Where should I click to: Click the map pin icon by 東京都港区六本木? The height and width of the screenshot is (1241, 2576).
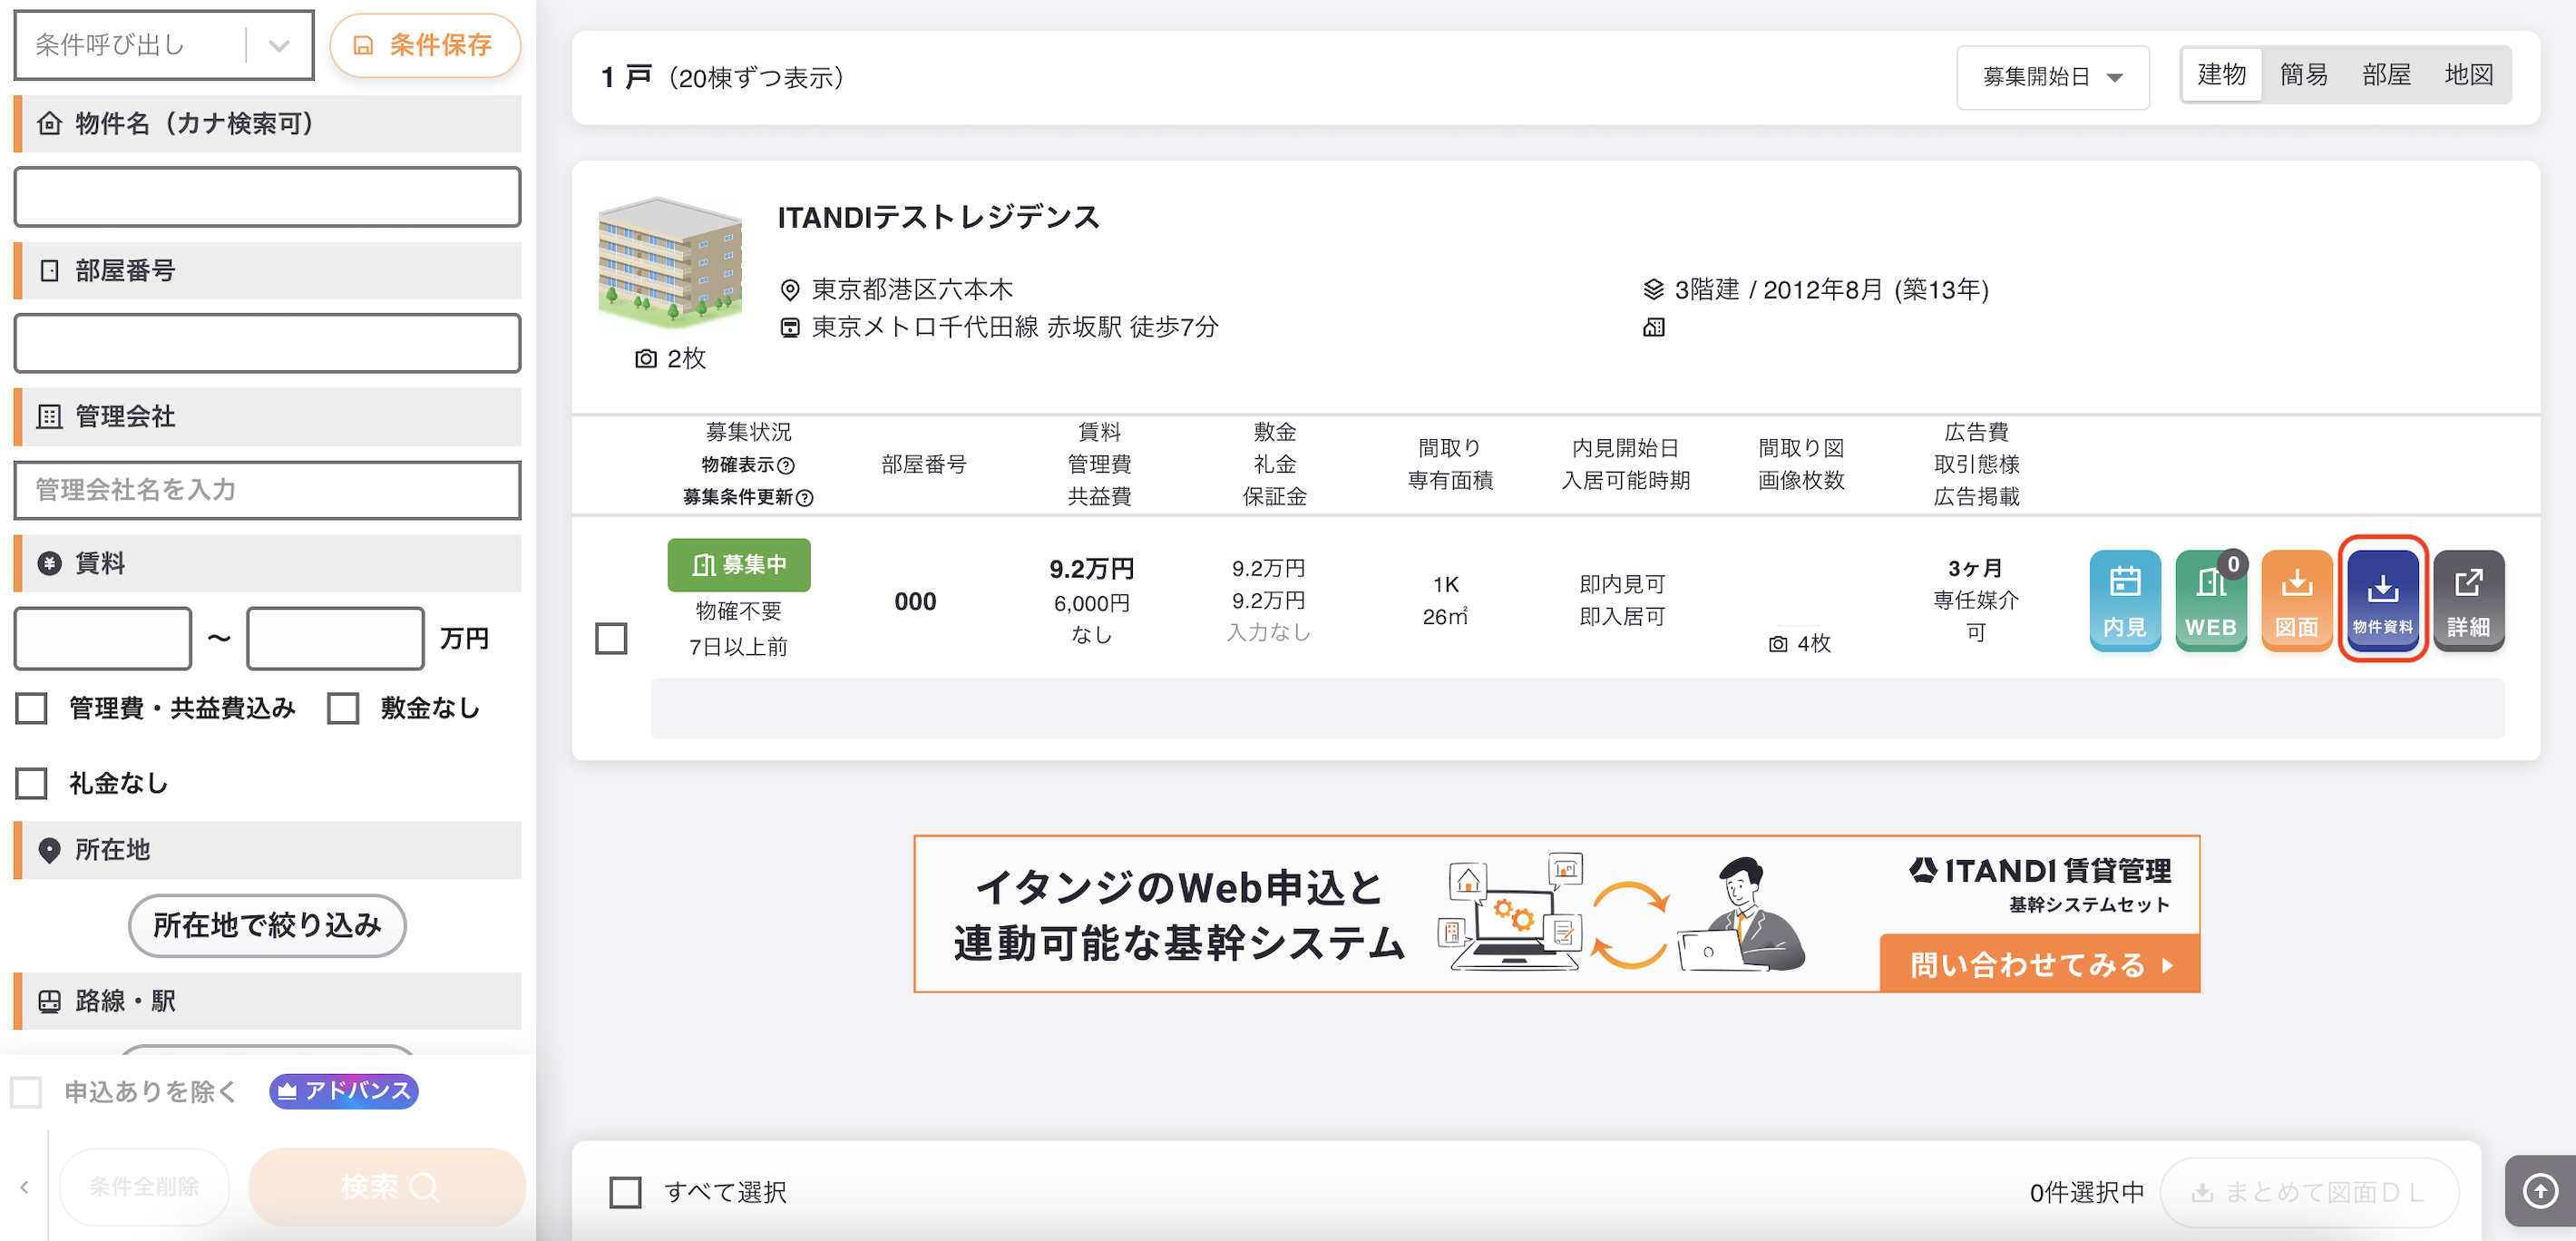point(790,290)
